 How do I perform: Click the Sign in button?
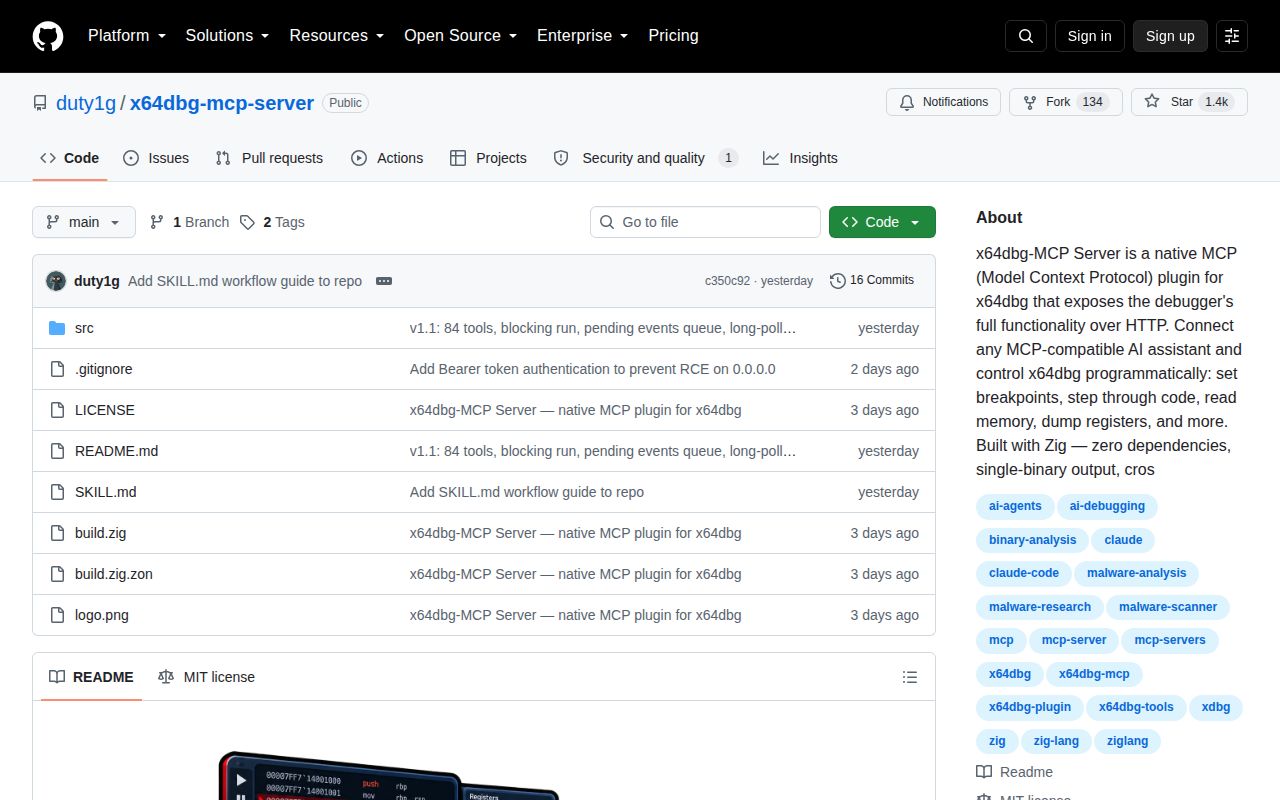tap(1089, 36)
